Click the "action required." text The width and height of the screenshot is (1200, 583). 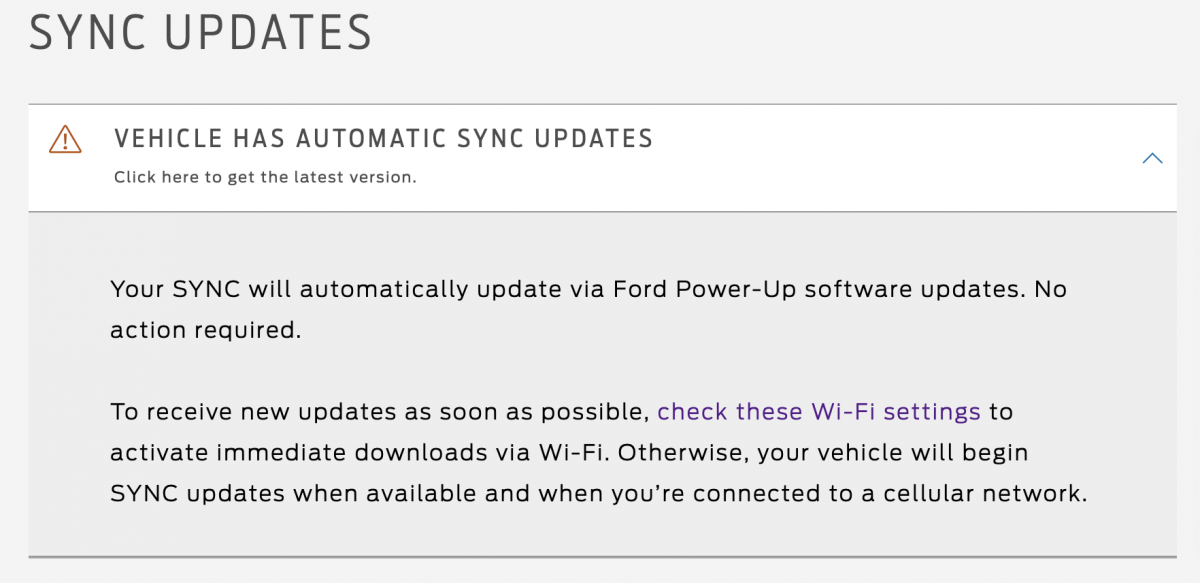[205, 329]
